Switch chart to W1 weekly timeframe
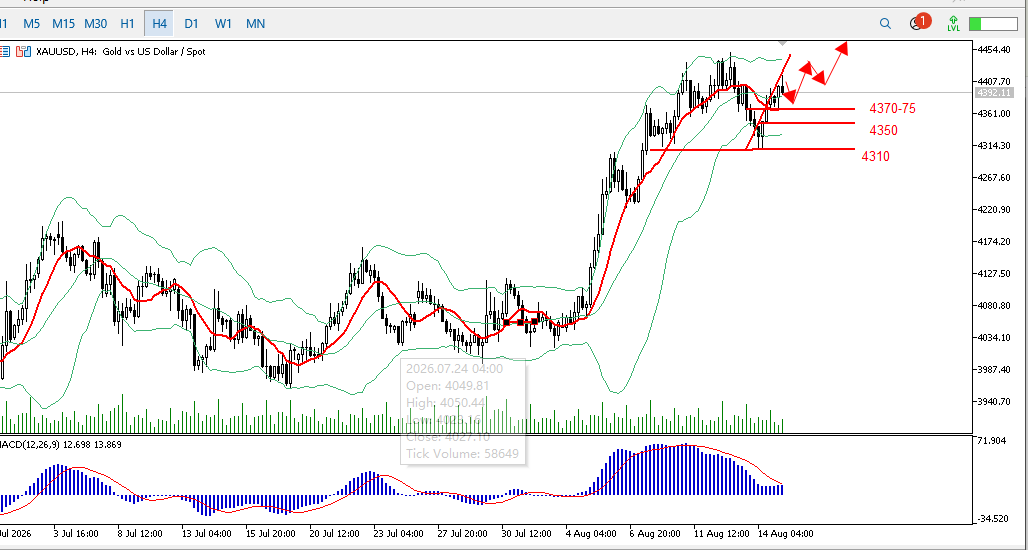 pyautogui.click(x=223, y=24)
